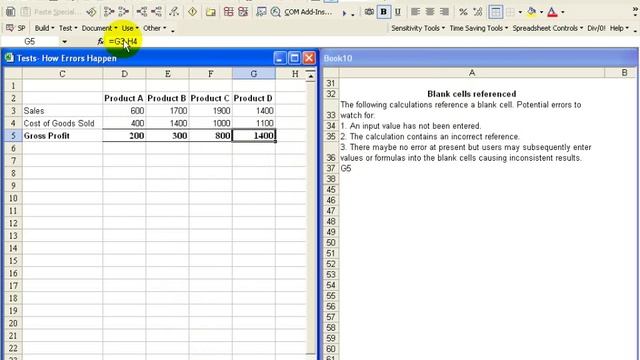Align text right
The image size is (640, 360).
click(444, 12)
